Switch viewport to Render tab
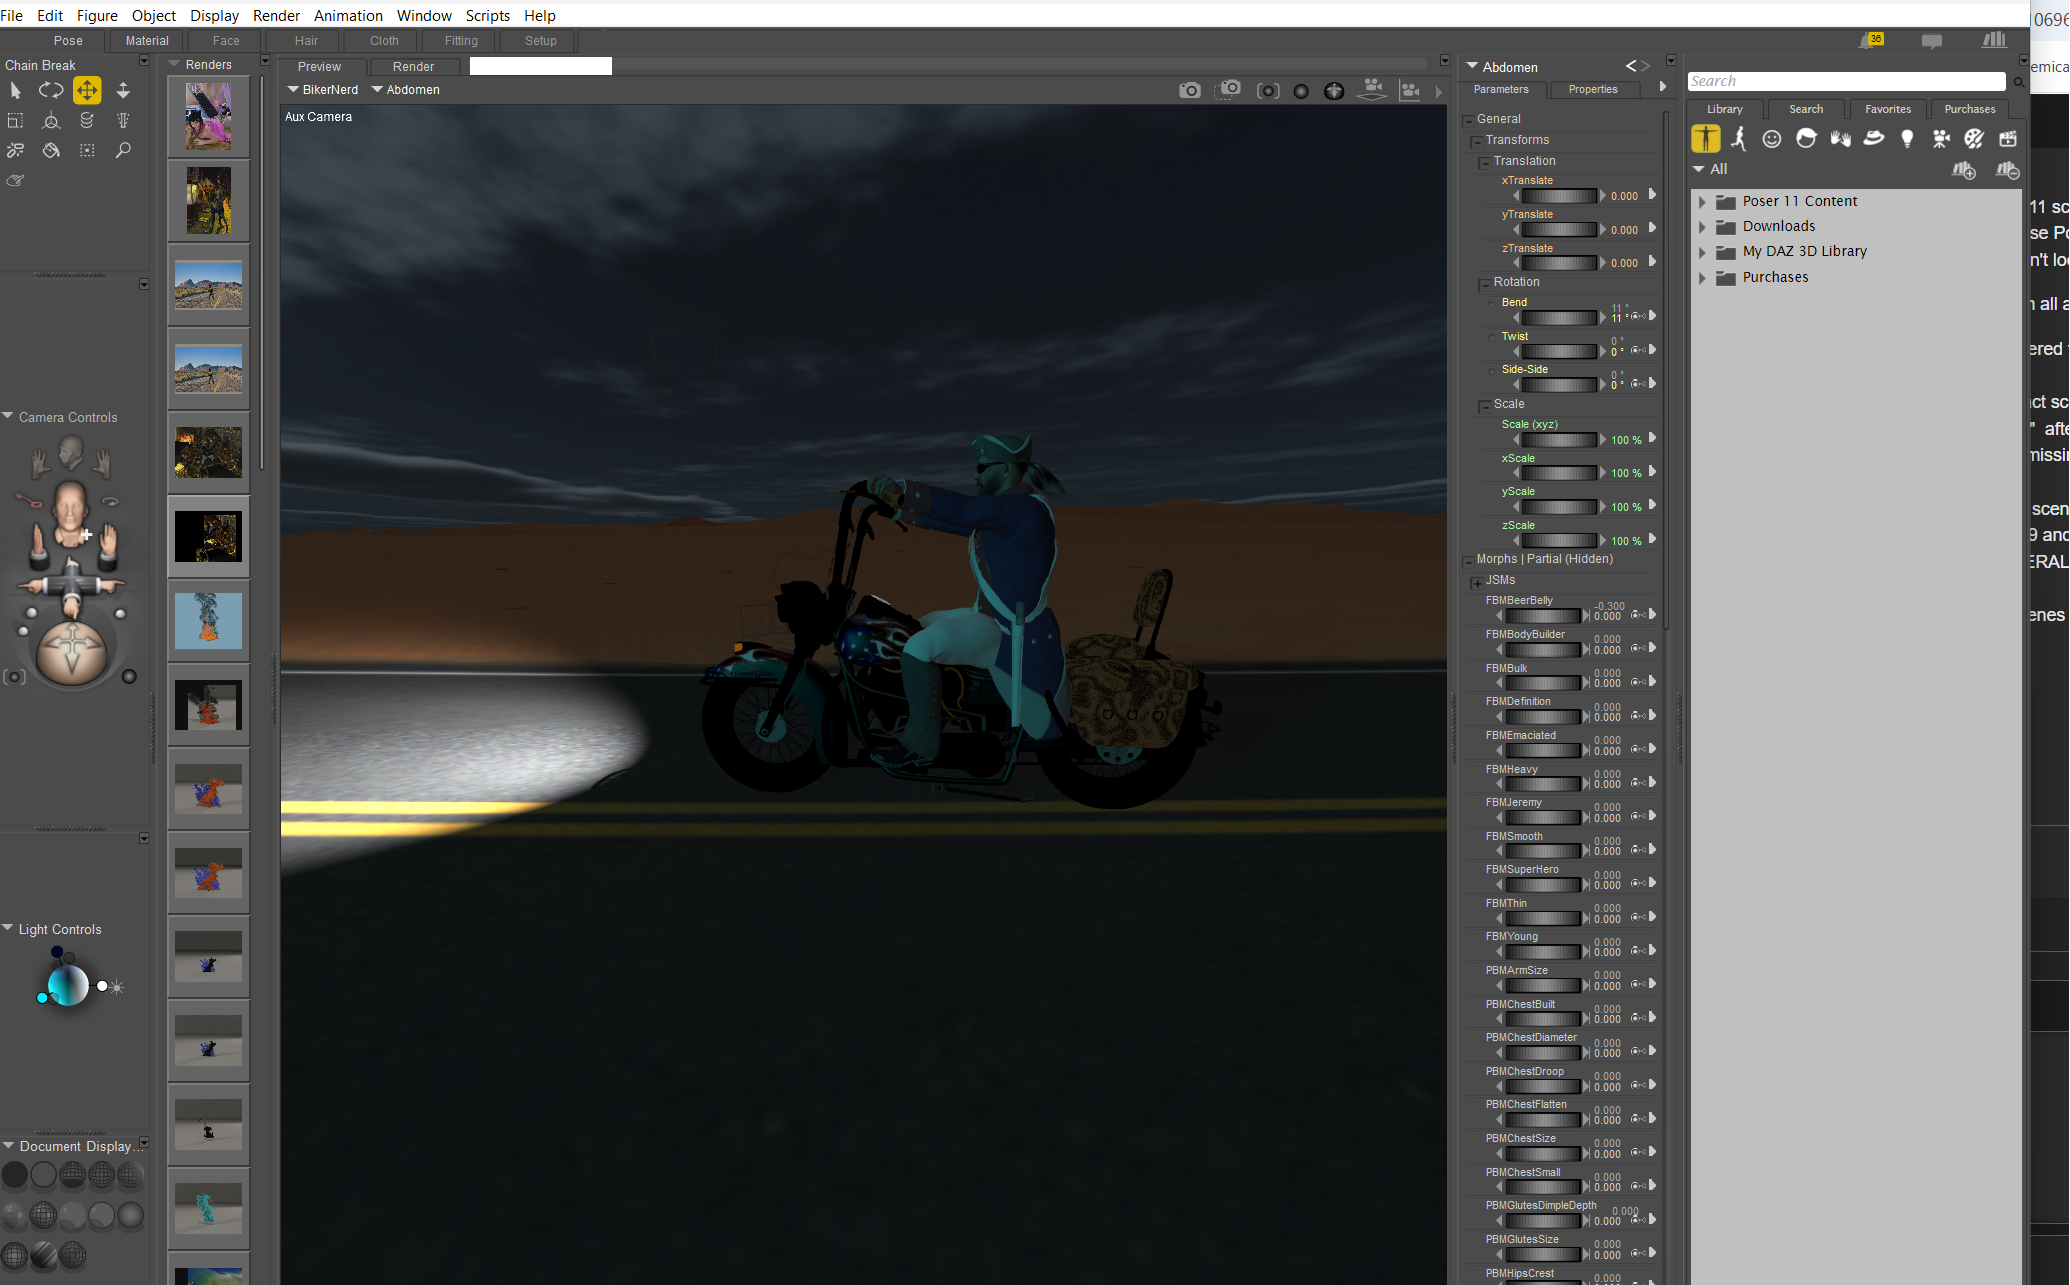2070x1285 pixels. click(x=413, y=67)
